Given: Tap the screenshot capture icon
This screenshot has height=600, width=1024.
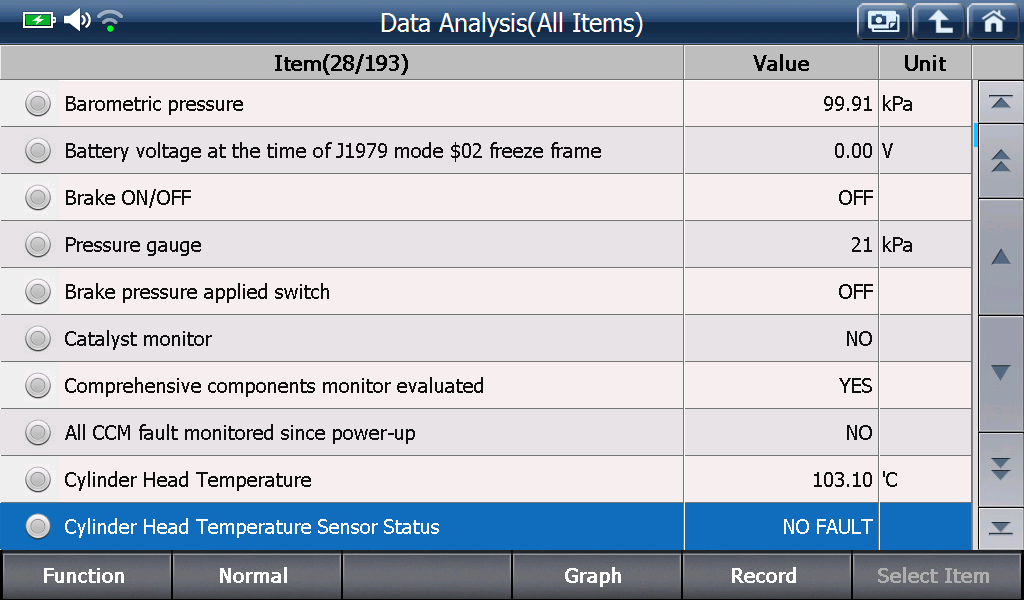Looking at the screenshot, I should tap(883, 22).
